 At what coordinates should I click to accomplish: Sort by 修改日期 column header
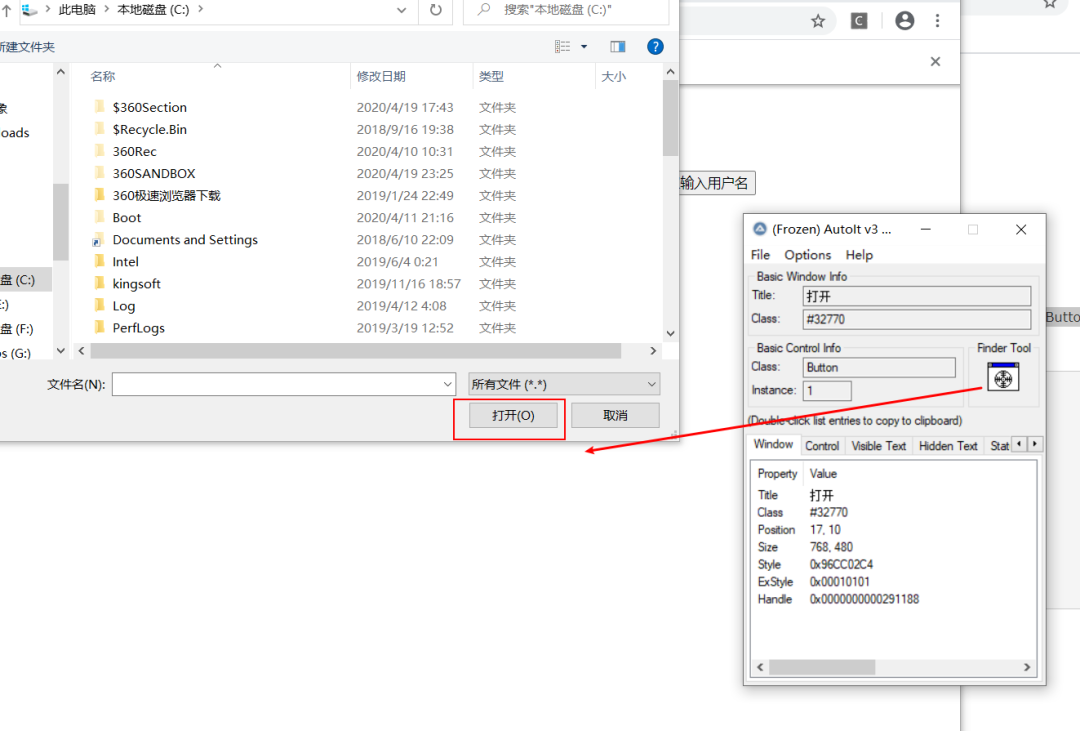[381, 76]
